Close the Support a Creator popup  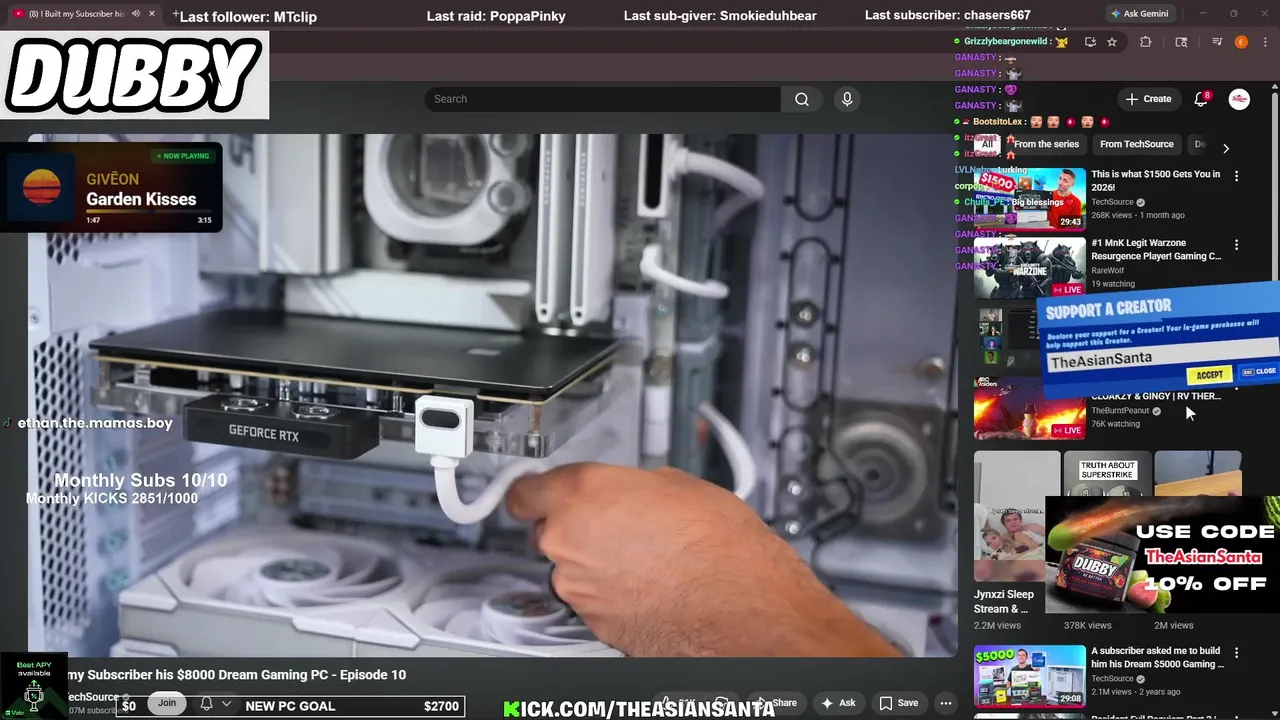point(1258,372)
